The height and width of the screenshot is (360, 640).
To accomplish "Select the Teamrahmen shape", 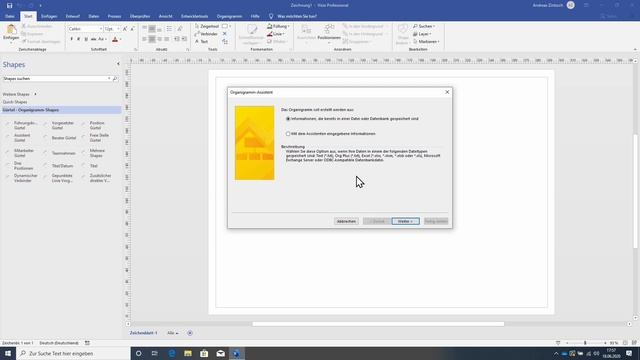I will [60, 153].
